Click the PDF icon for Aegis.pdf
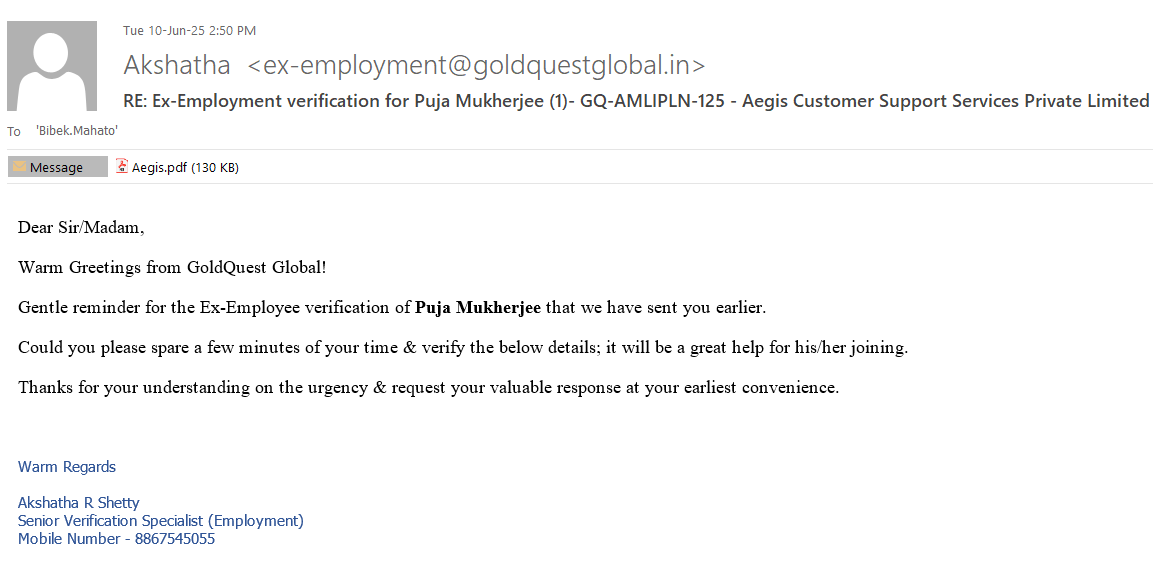Screen dimensions: 1153x562 point(122,167)
